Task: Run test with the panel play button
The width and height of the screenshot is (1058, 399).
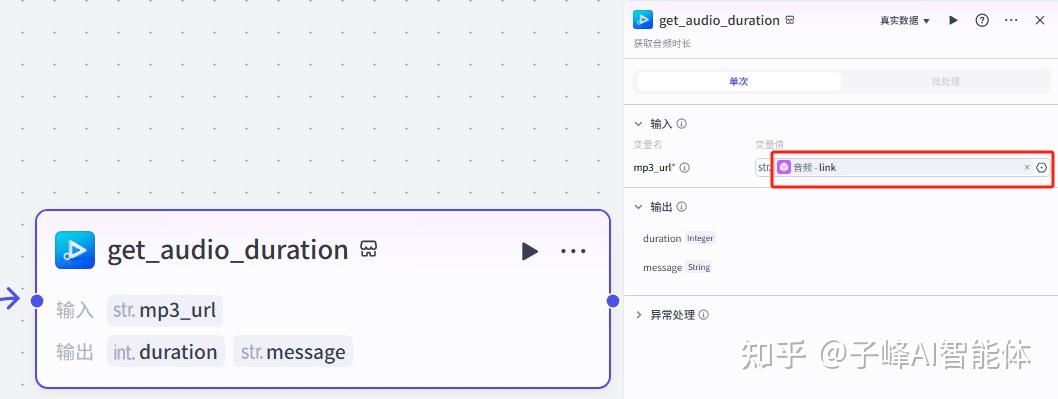Action: tap(953, 20)
